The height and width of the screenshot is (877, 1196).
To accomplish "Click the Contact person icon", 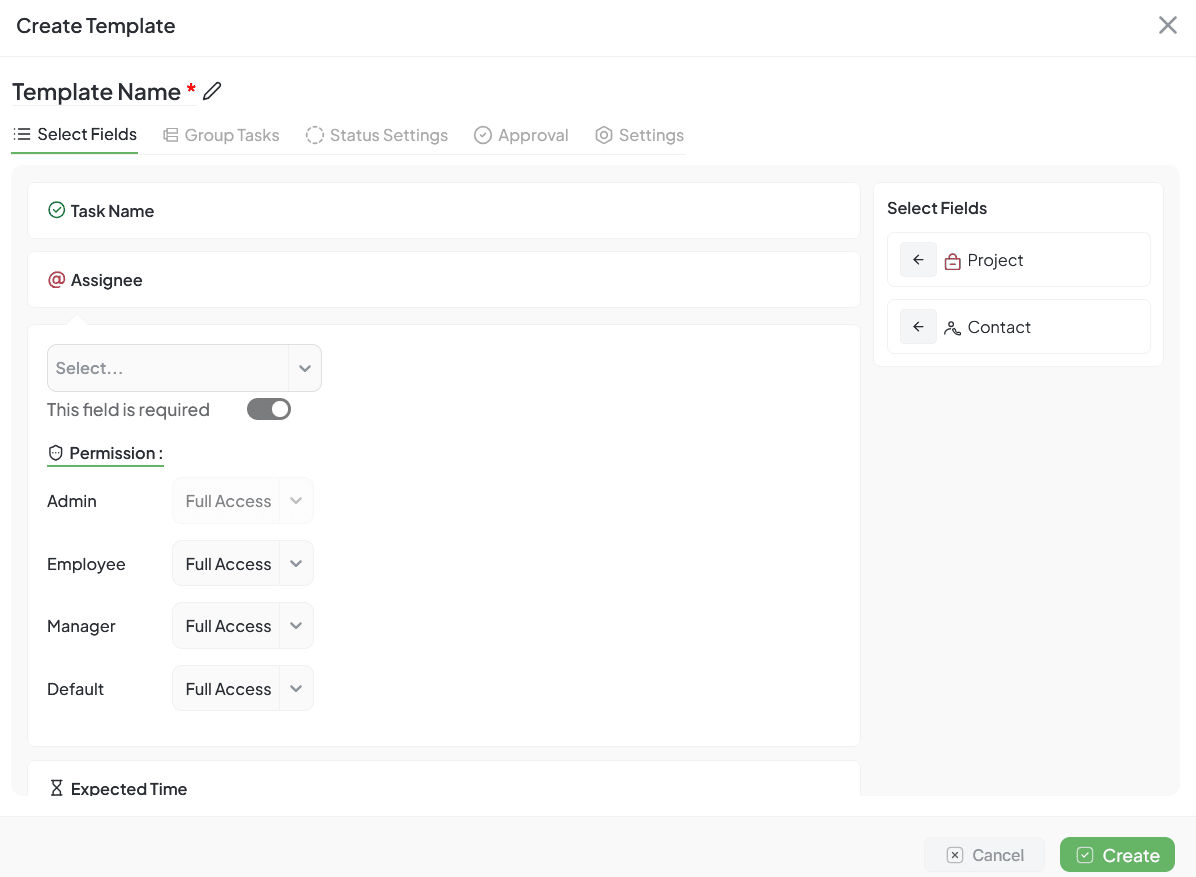I will pyautogui.click(x=952, y=328).
